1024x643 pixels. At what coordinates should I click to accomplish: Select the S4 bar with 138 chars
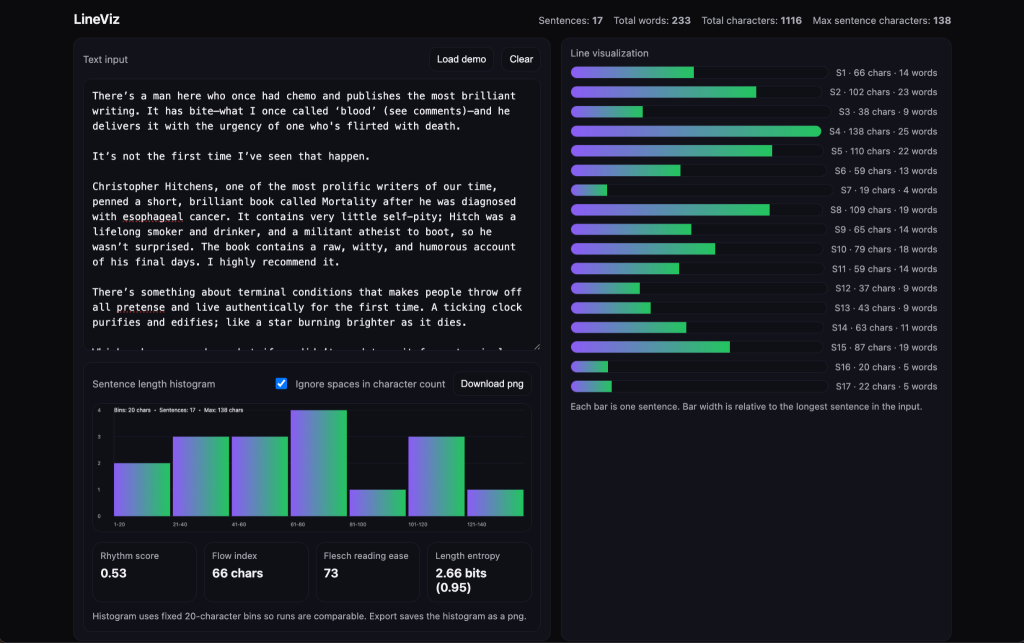pos(695,131)
